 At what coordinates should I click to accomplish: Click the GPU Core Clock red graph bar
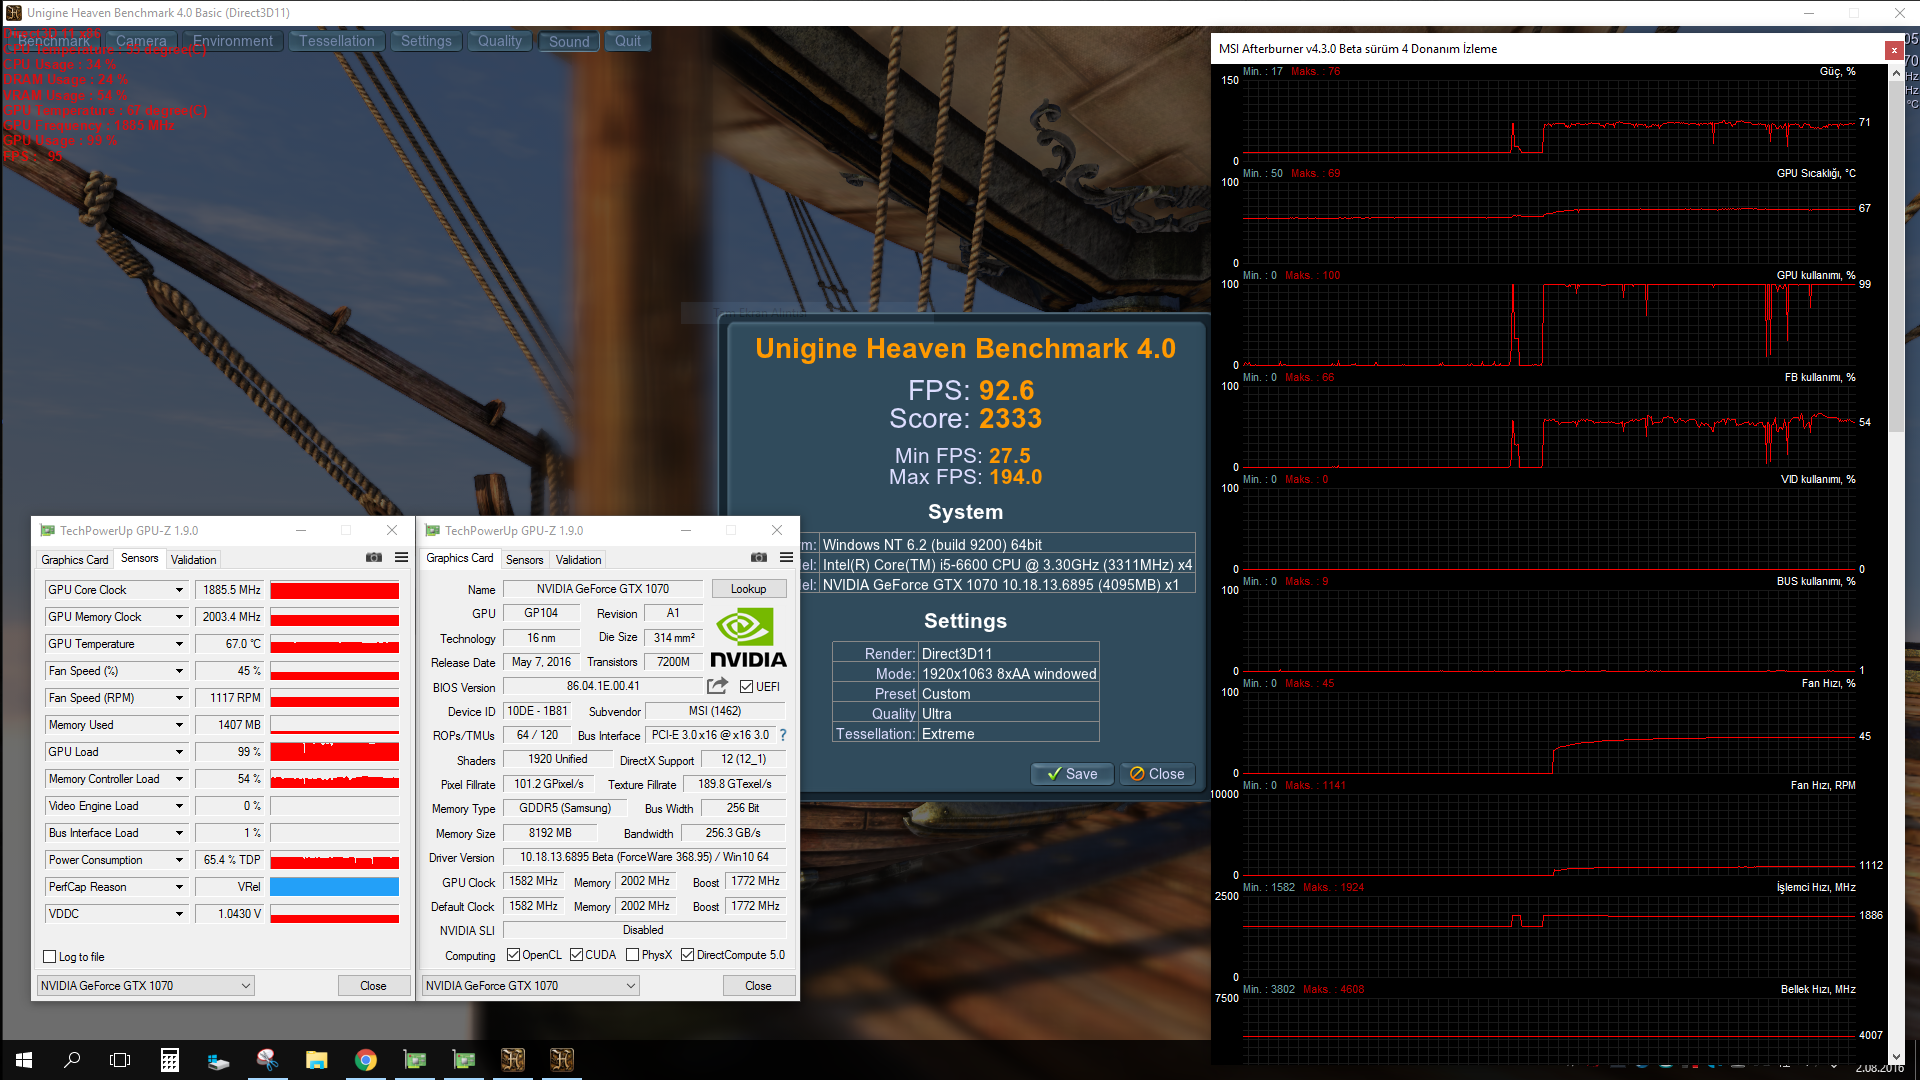click(334, 590)
